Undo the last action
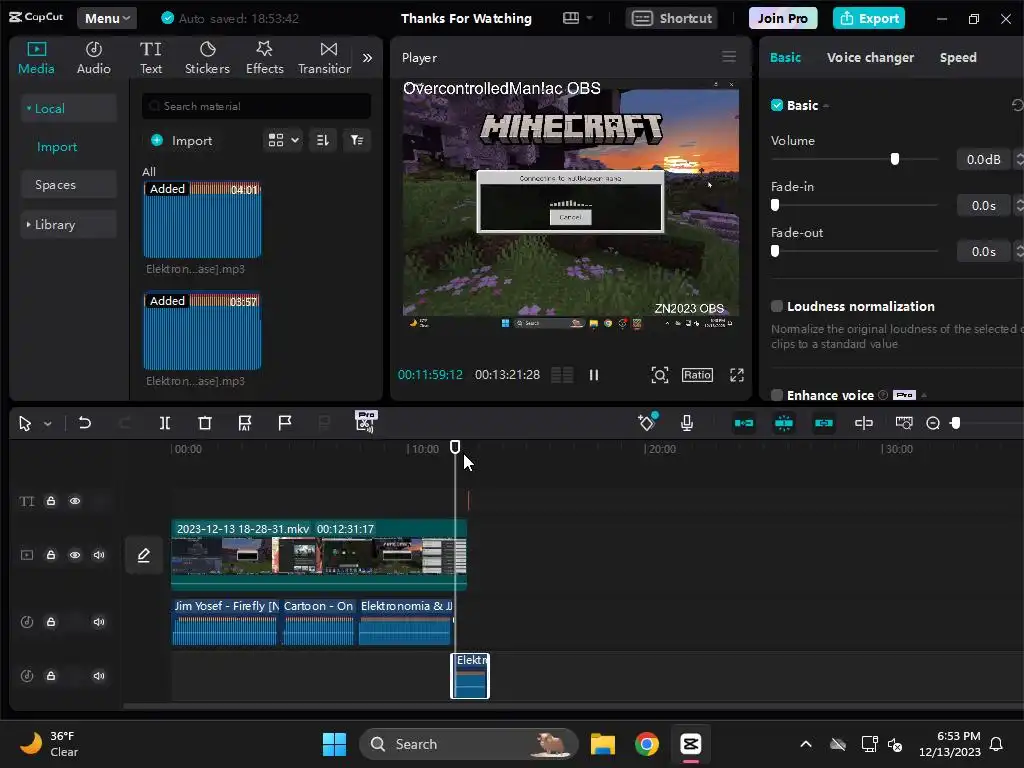Screen dimensions: 1024x768 [x=84, y=423]
